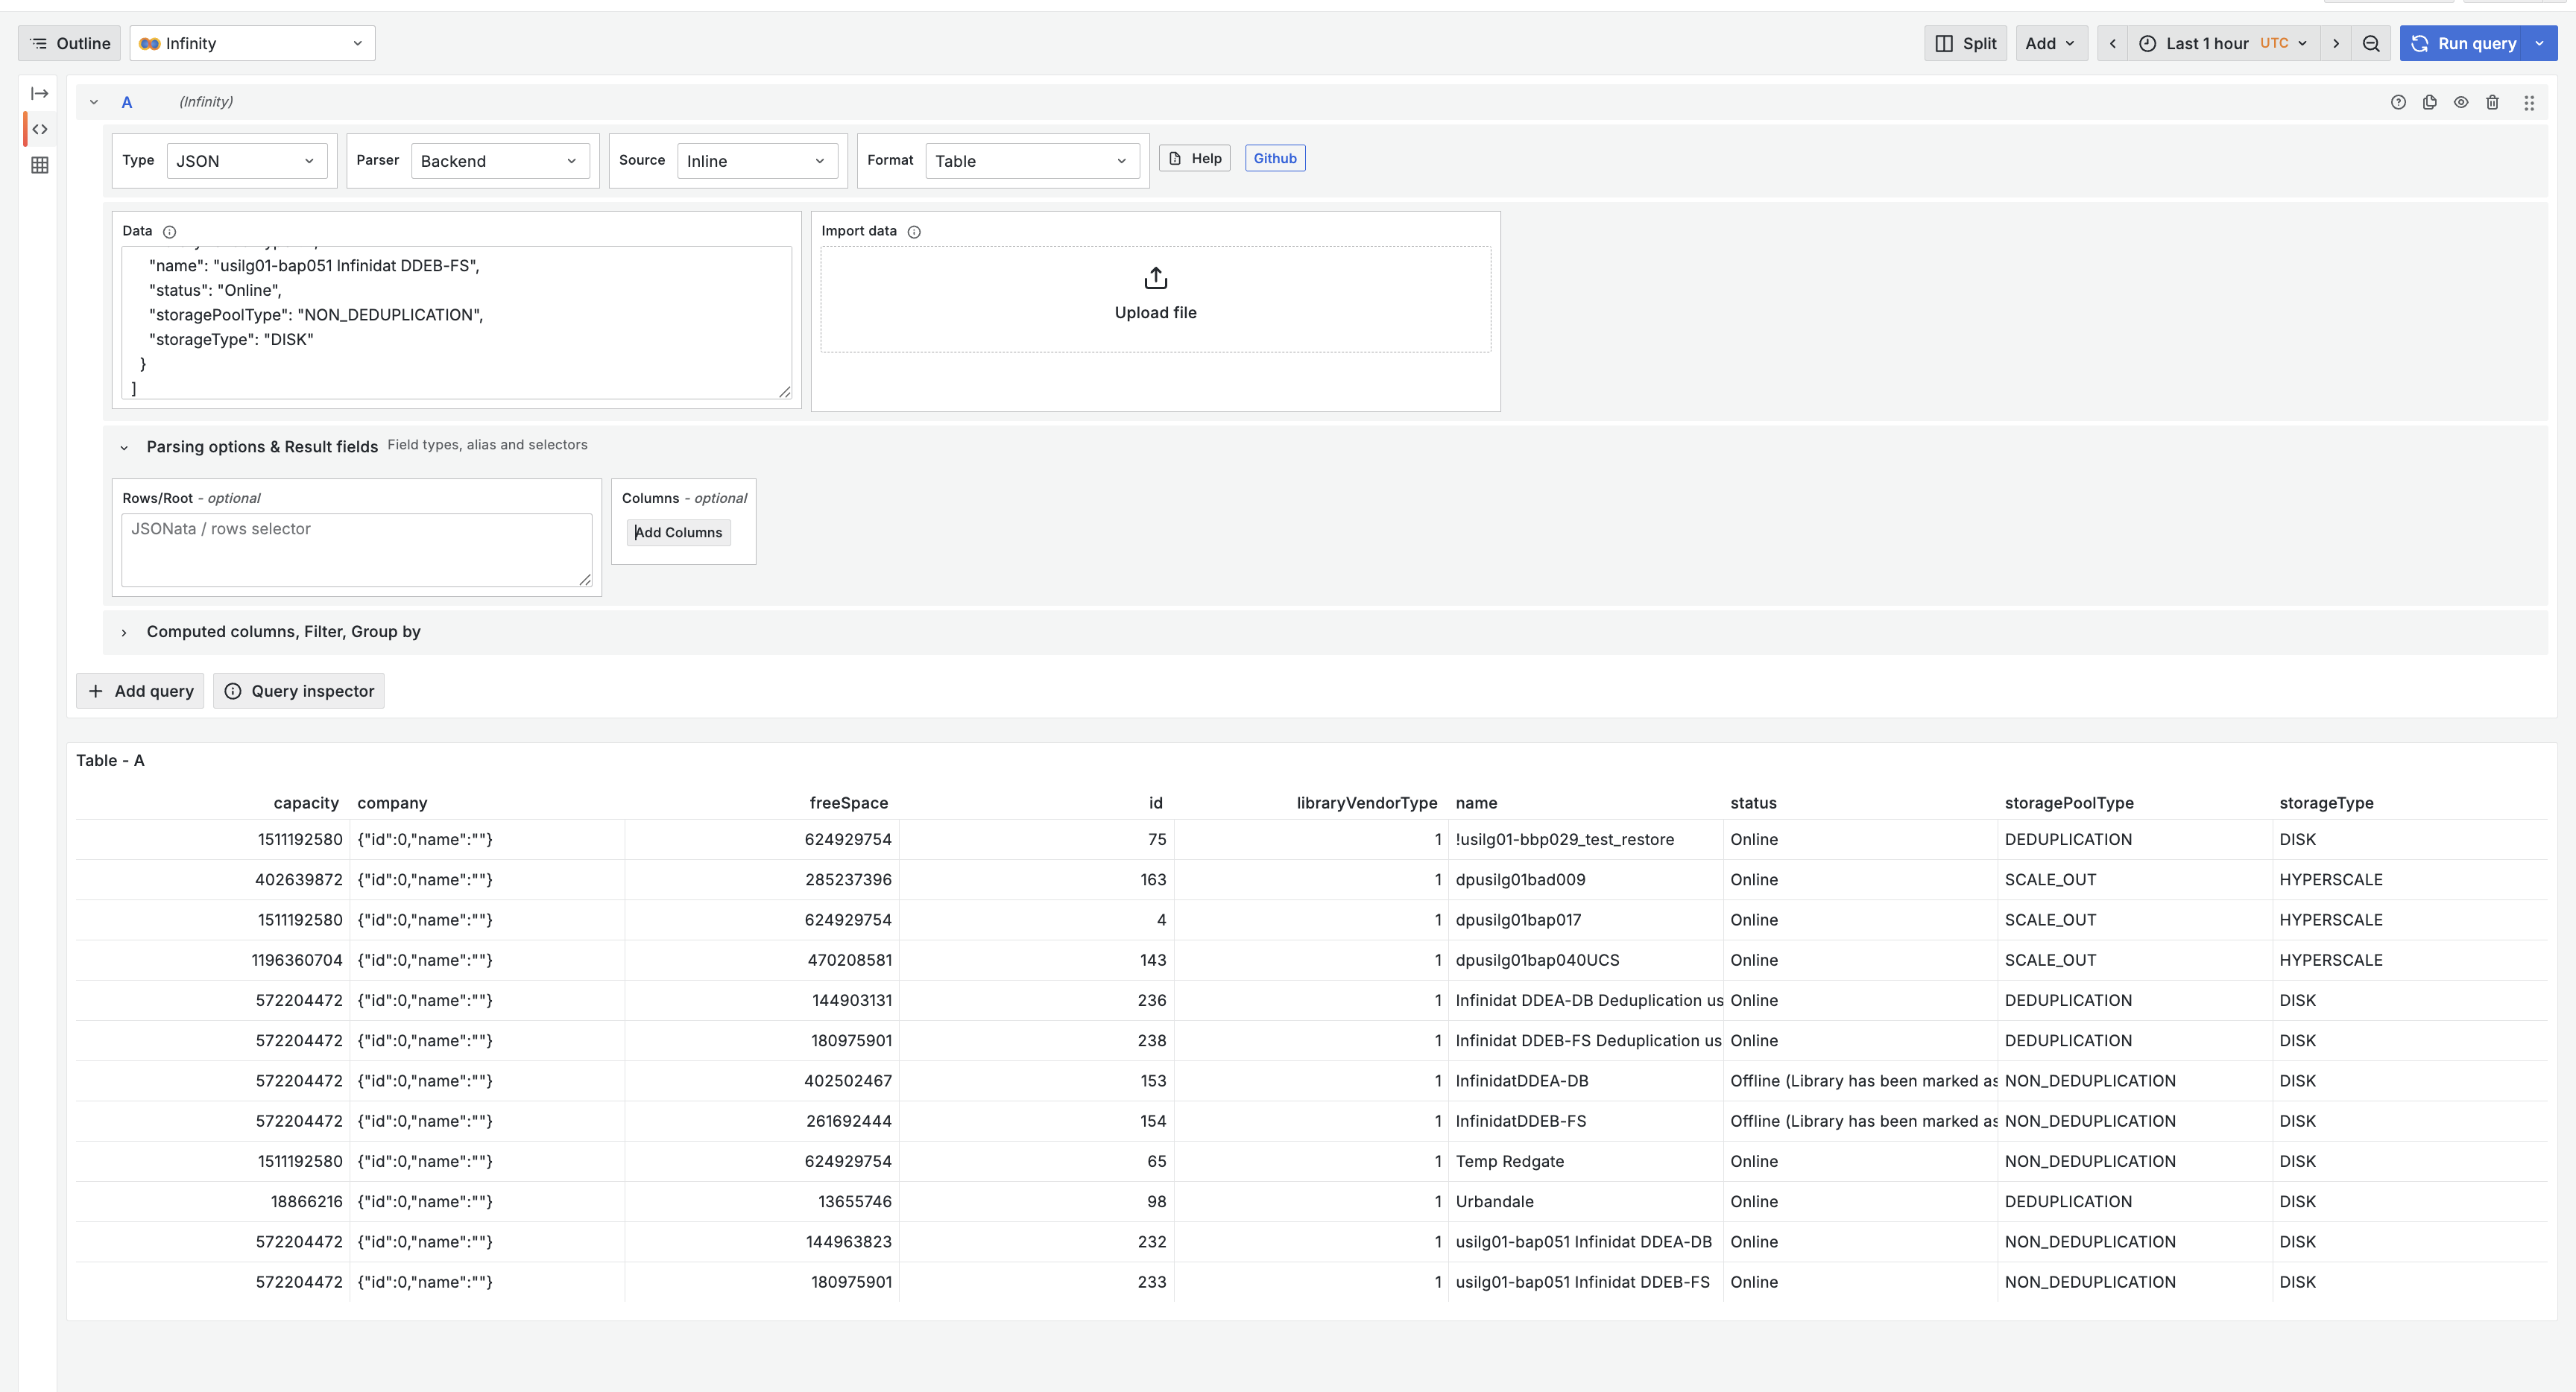This screenshot has height=1392, width=2576.
Task: Expand Computed columns, Filter, Group by
Action: [x=283, y=632]
